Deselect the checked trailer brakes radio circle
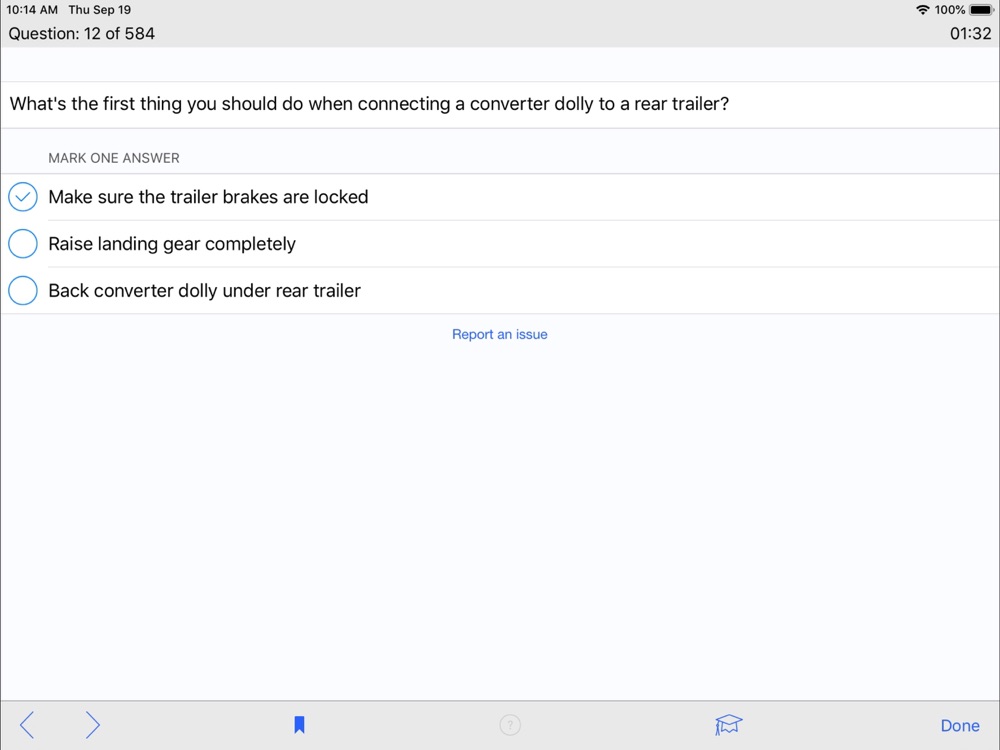1000x750 pixels. pos(23,197)
